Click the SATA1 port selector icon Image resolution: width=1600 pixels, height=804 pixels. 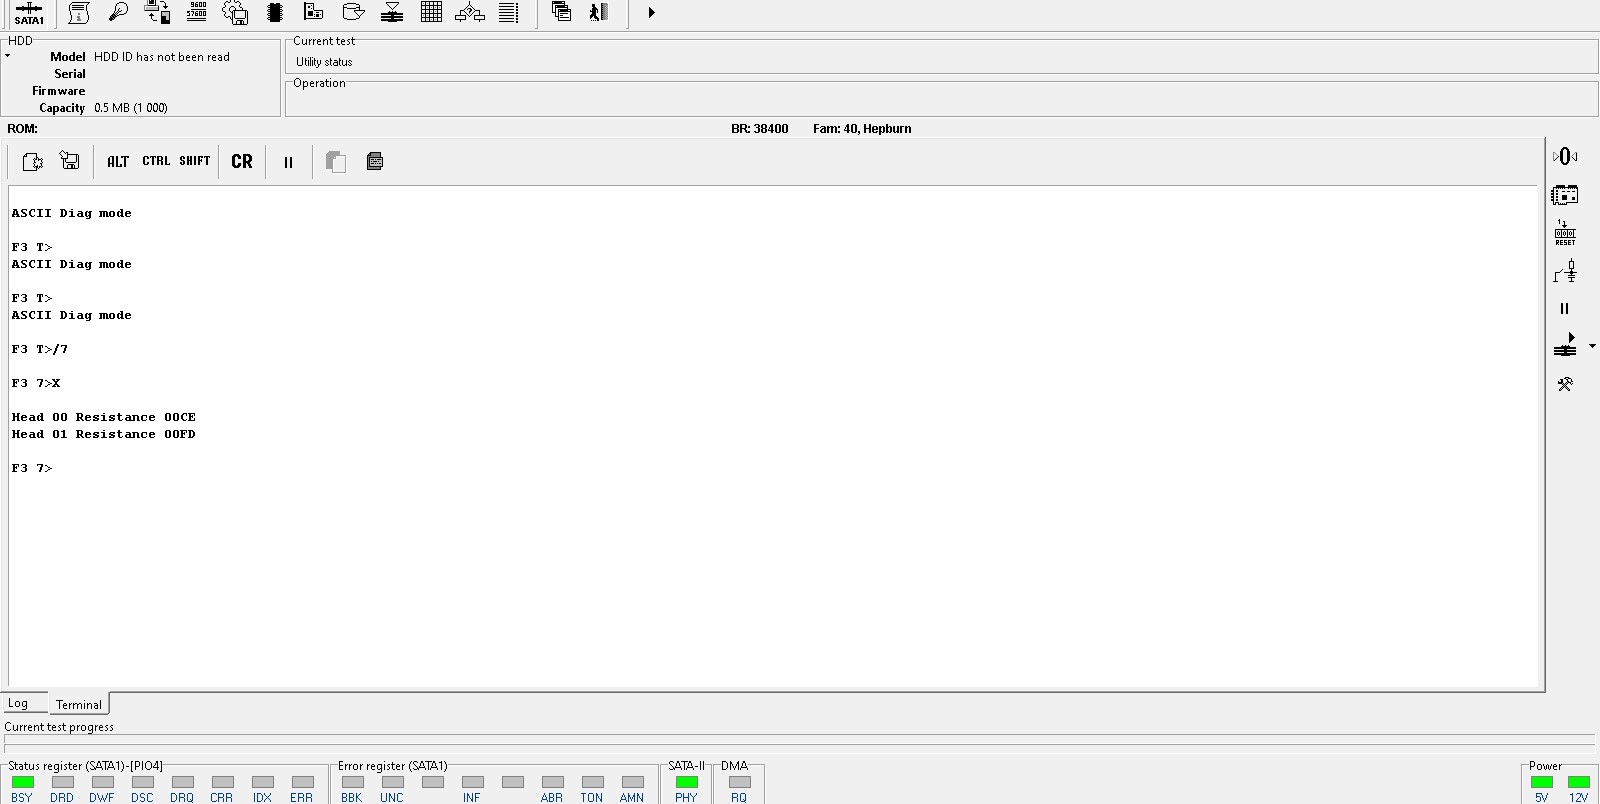(29, 13)
